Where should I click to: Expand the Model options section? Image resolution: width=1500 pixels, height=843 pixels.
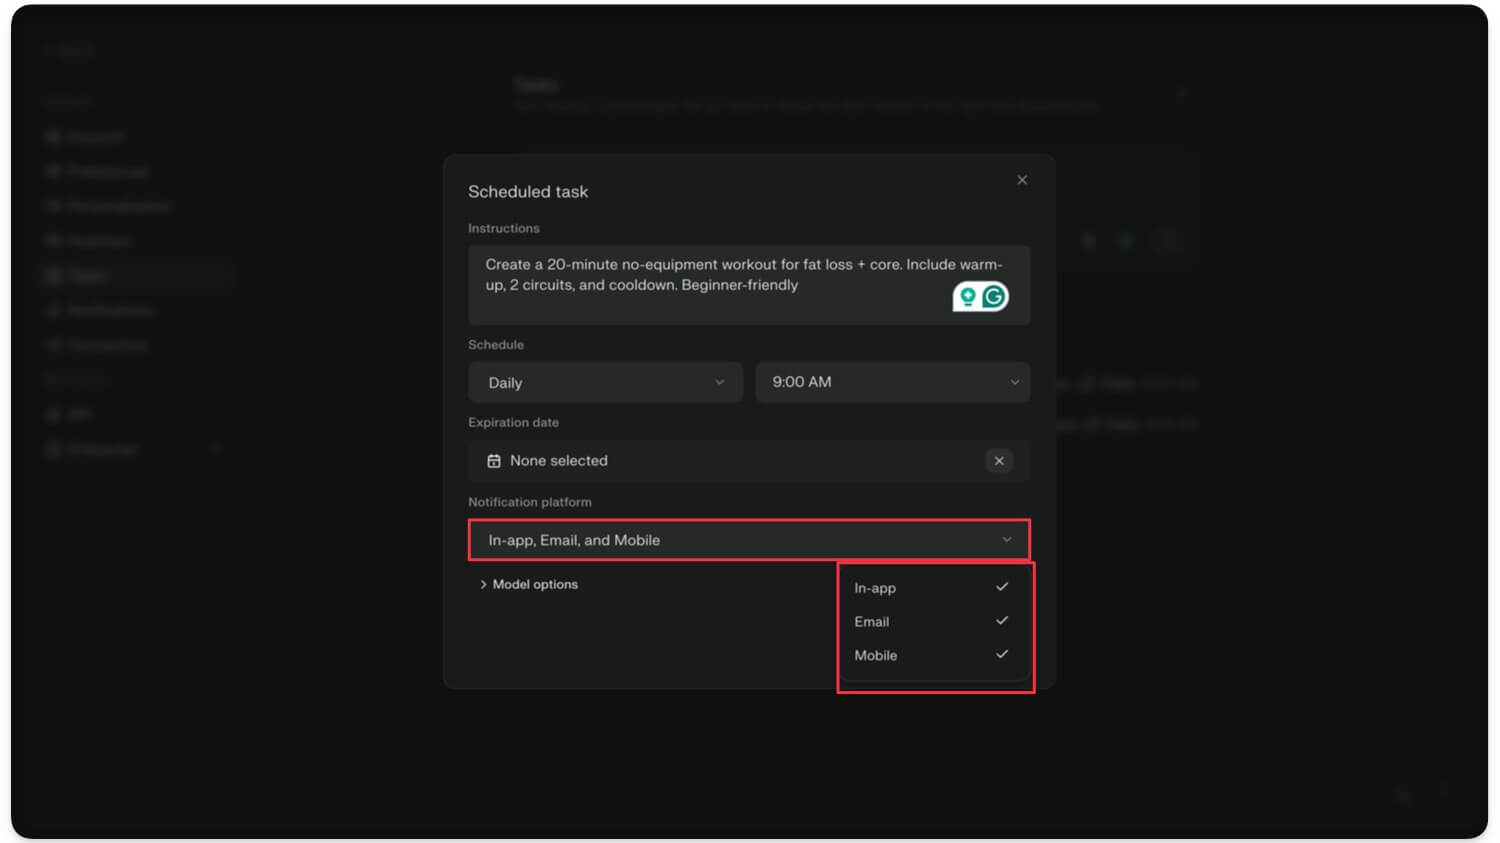pos(528,584)
